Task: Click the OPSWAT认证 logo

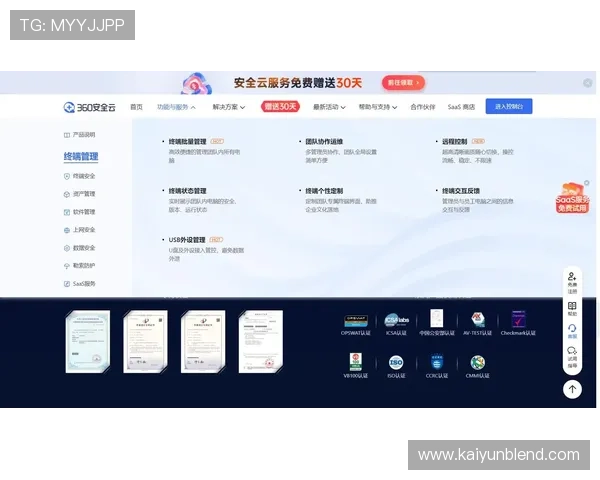Action: point(356,321)
